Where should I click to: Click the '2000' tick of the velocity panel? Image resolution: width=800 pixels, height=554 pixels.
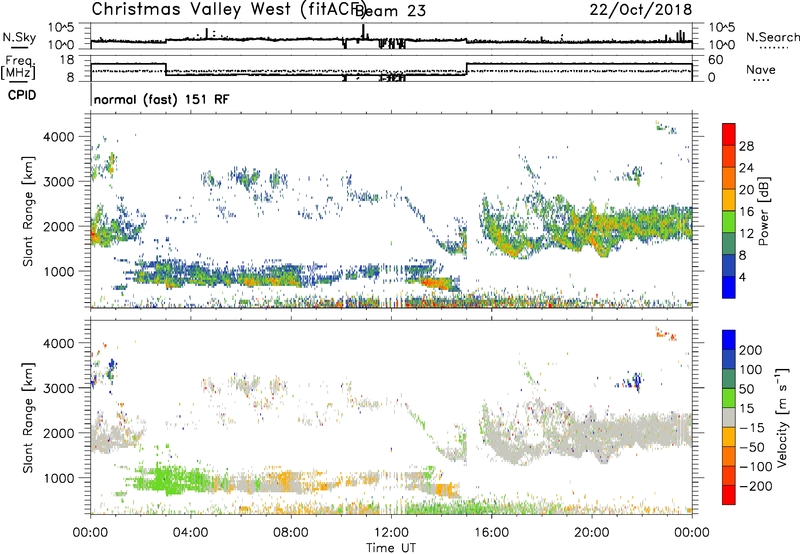[59, 433]
